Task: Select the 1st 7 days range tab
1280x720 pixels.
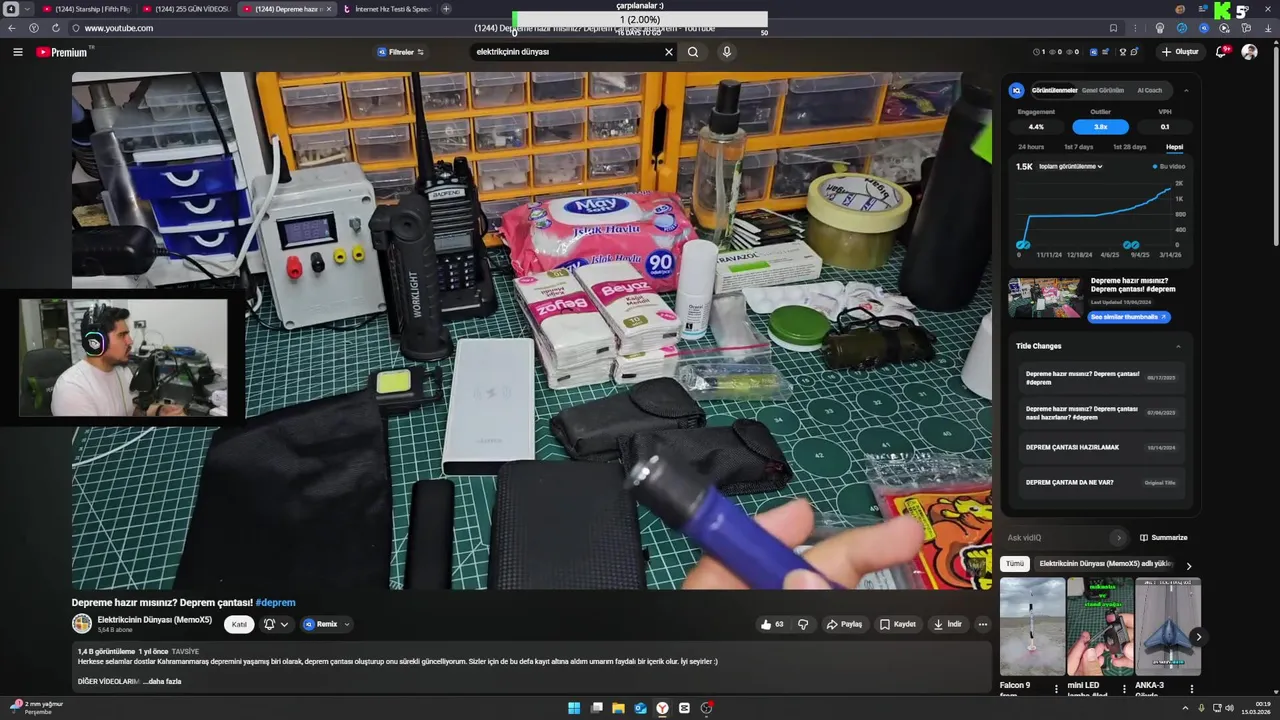Action: (1078, 147)
